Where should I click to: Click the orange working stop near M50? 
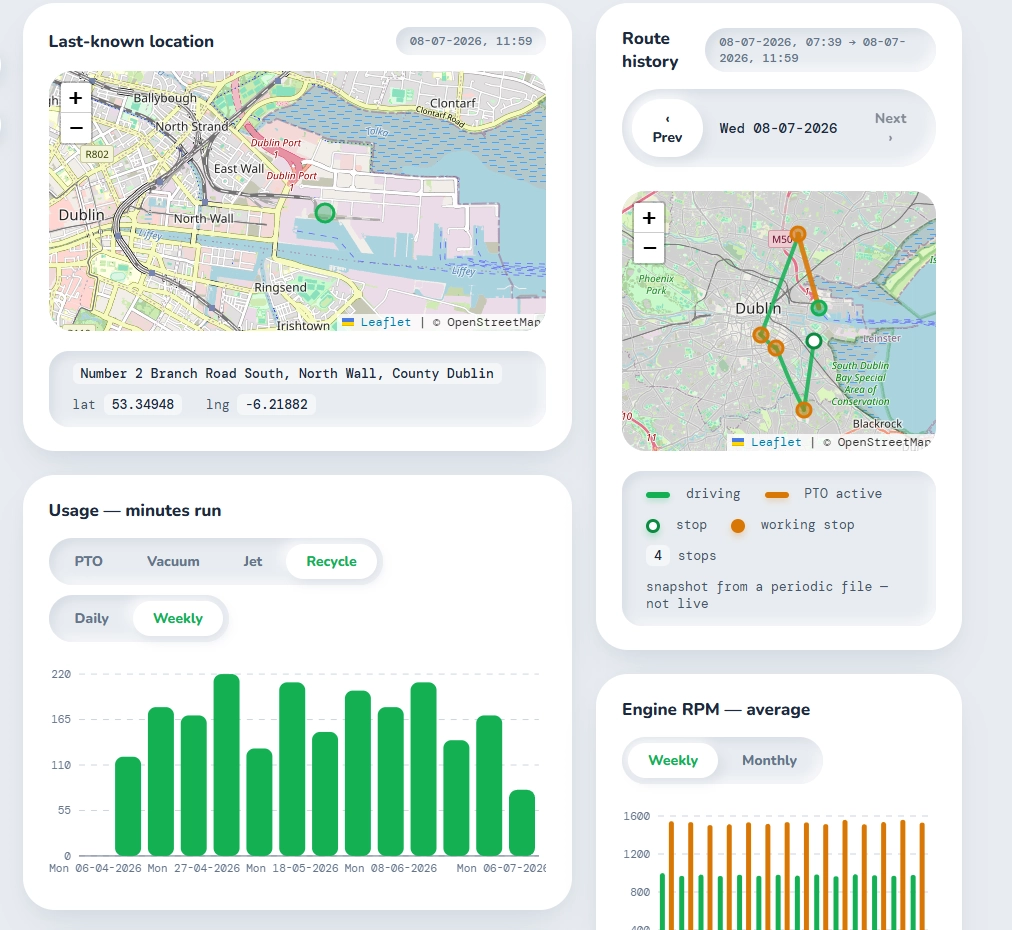[798, 234]
